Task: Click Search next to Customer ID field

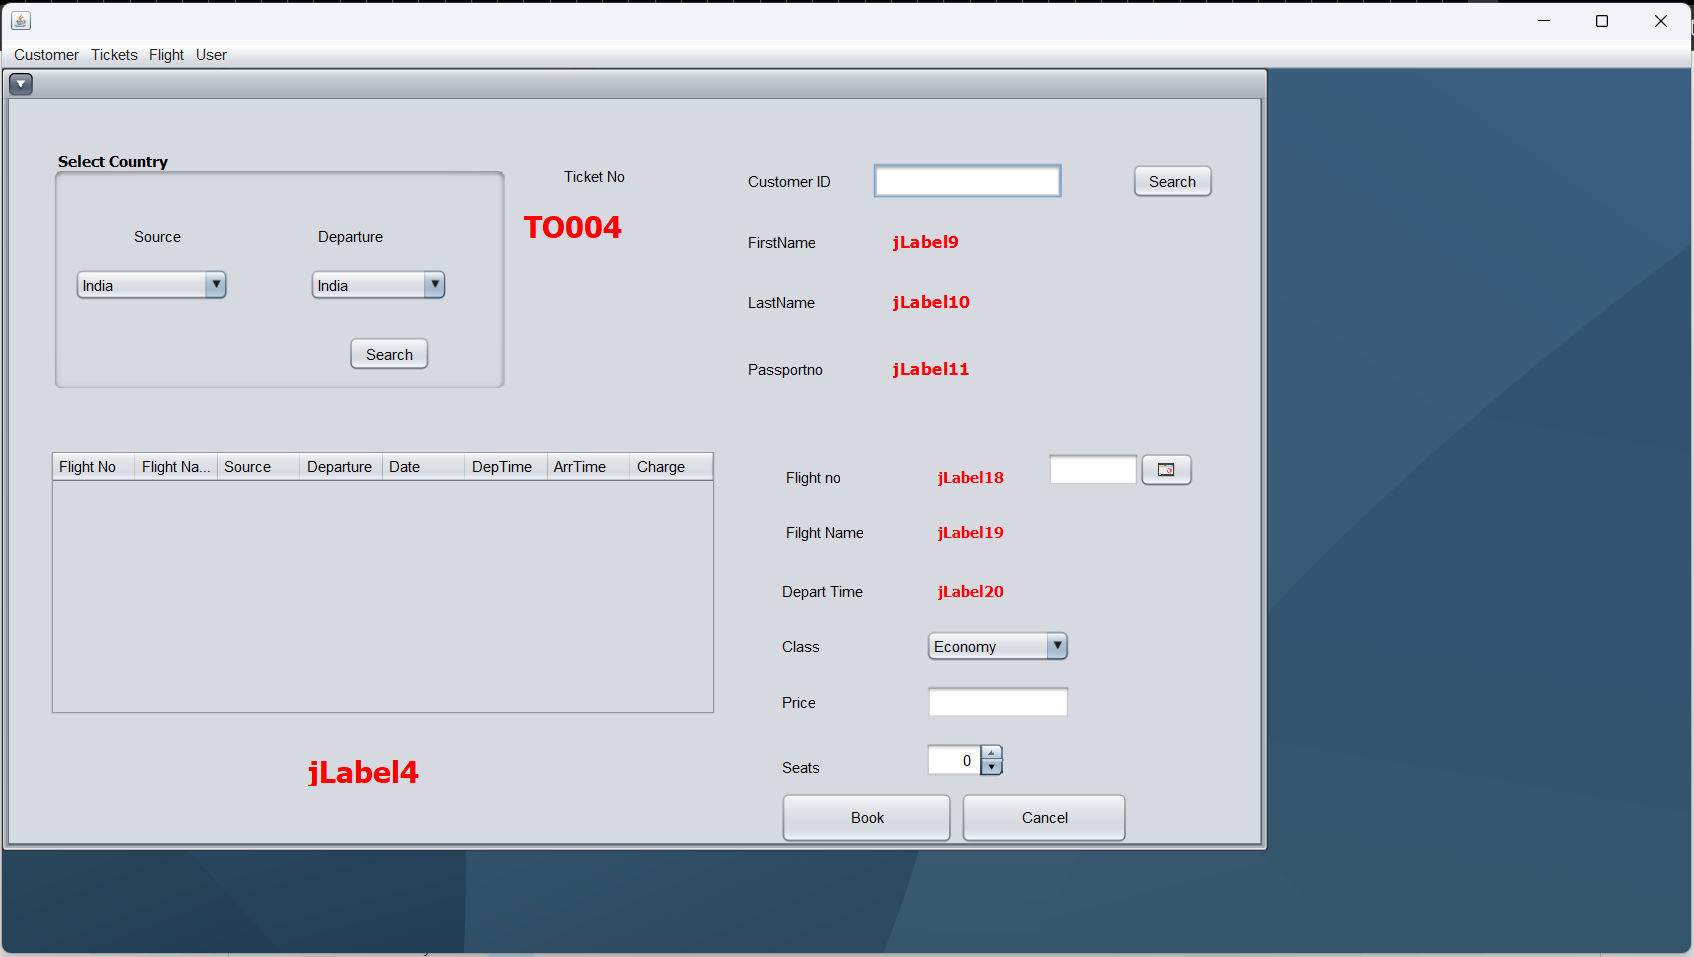Action: [1171, 181]
